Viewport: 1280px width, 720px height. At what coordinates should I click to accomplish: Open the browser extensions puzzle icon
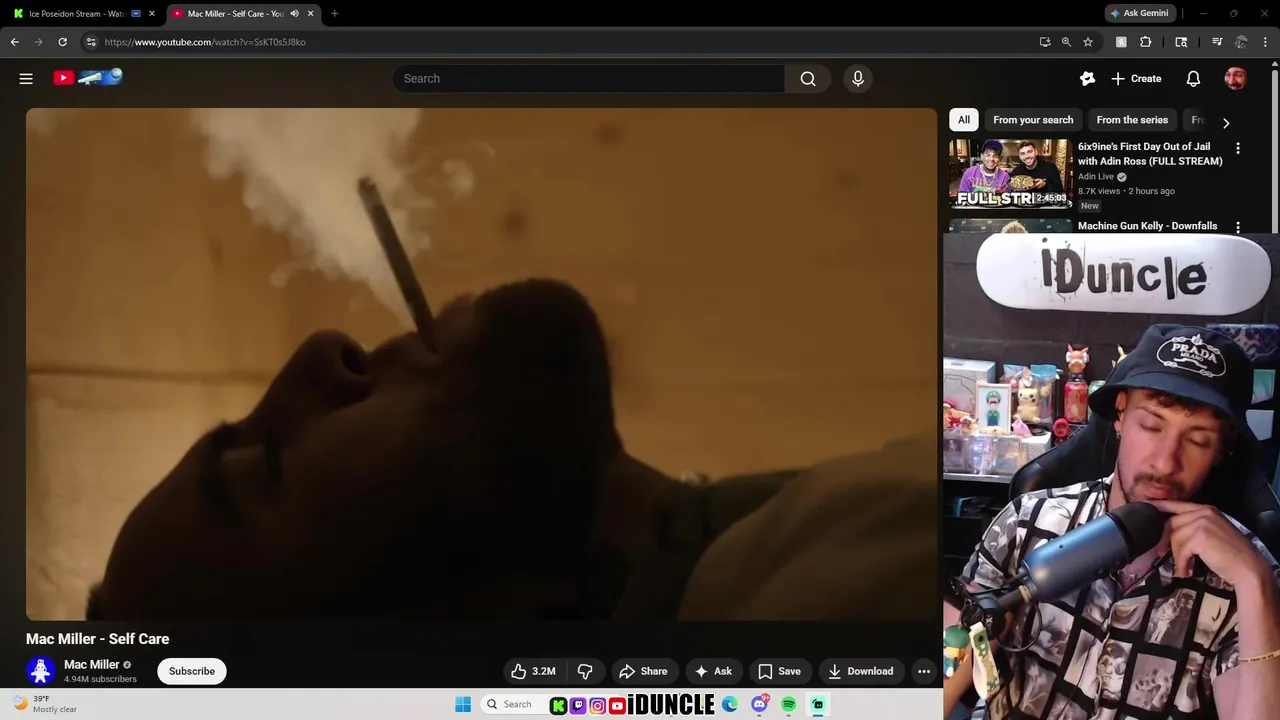(1146, 42)
